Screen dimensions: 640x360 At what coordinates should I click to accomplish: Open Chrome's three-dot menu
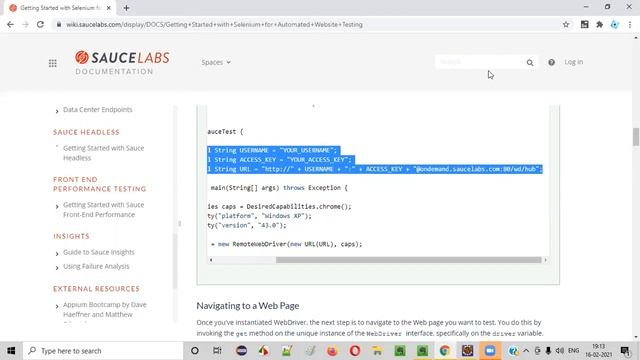coord(630,24)
